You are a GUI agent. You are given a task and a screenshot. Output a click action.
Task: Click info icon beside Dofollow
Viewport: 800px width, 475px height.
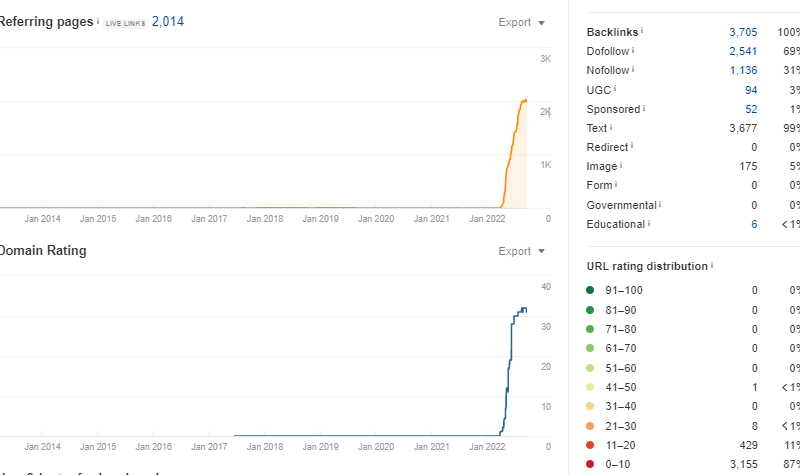[x=634, y=50]
